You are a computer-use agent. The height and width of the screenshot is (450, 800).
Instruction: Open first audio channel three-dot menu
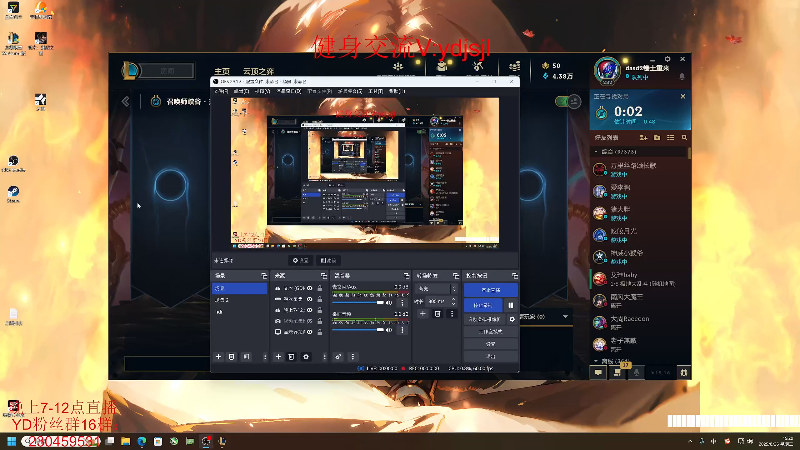402,303
